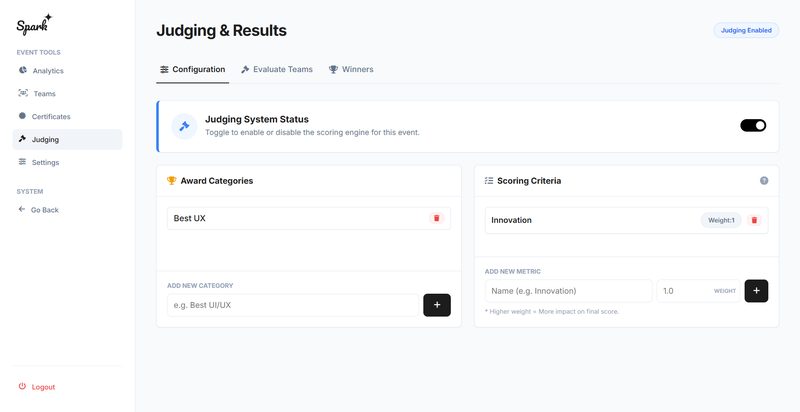Log out using the Logout button
This screenshot has height=412, width=800.
[43, 387]
